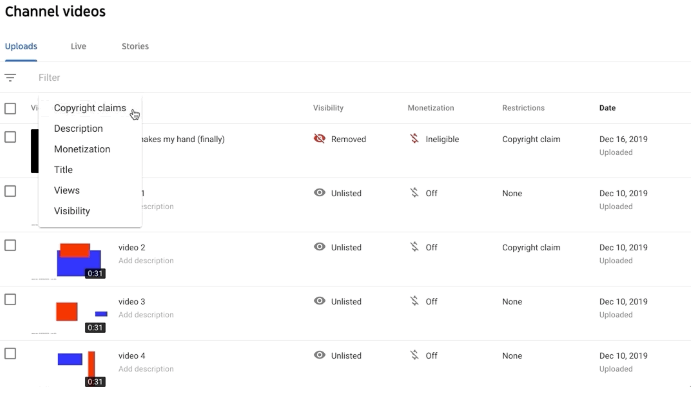Click the Removed visibility icon for Dec 16 video
The width and height of the screenshot is (692, 395).
click(320, 139)
